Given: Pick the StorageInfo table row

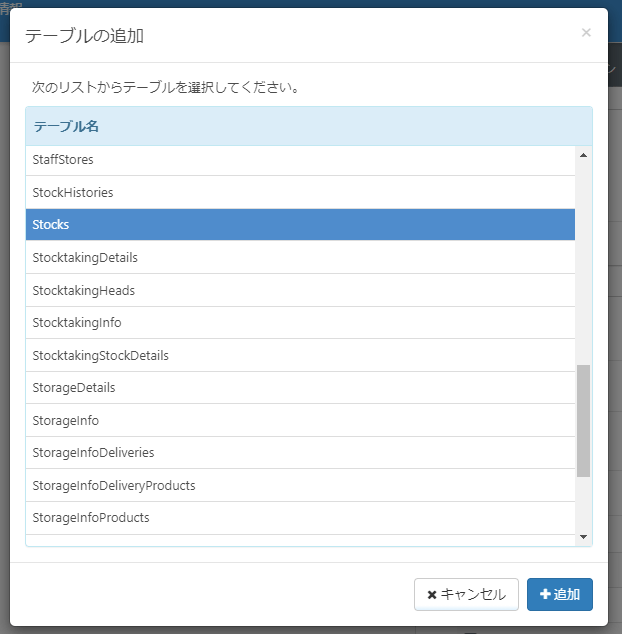Looking at the screenshot, I should tap(300, 420).
